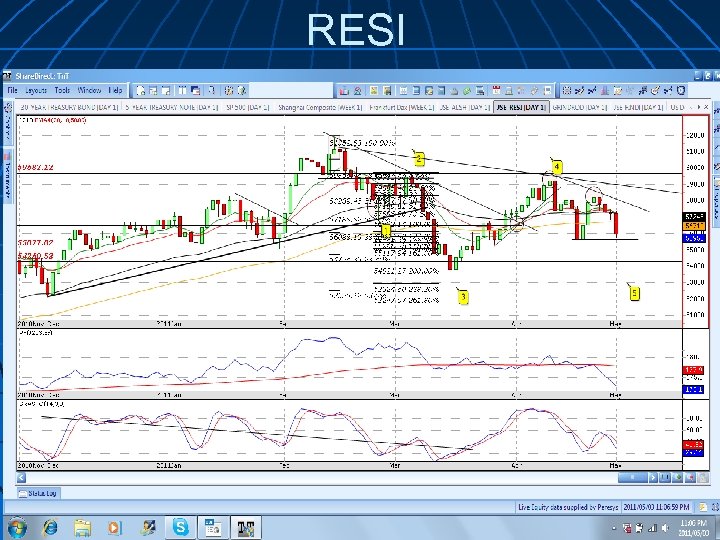Click the last icon of the second toolbar
The image size is (720, 540).
click(547, 90)
